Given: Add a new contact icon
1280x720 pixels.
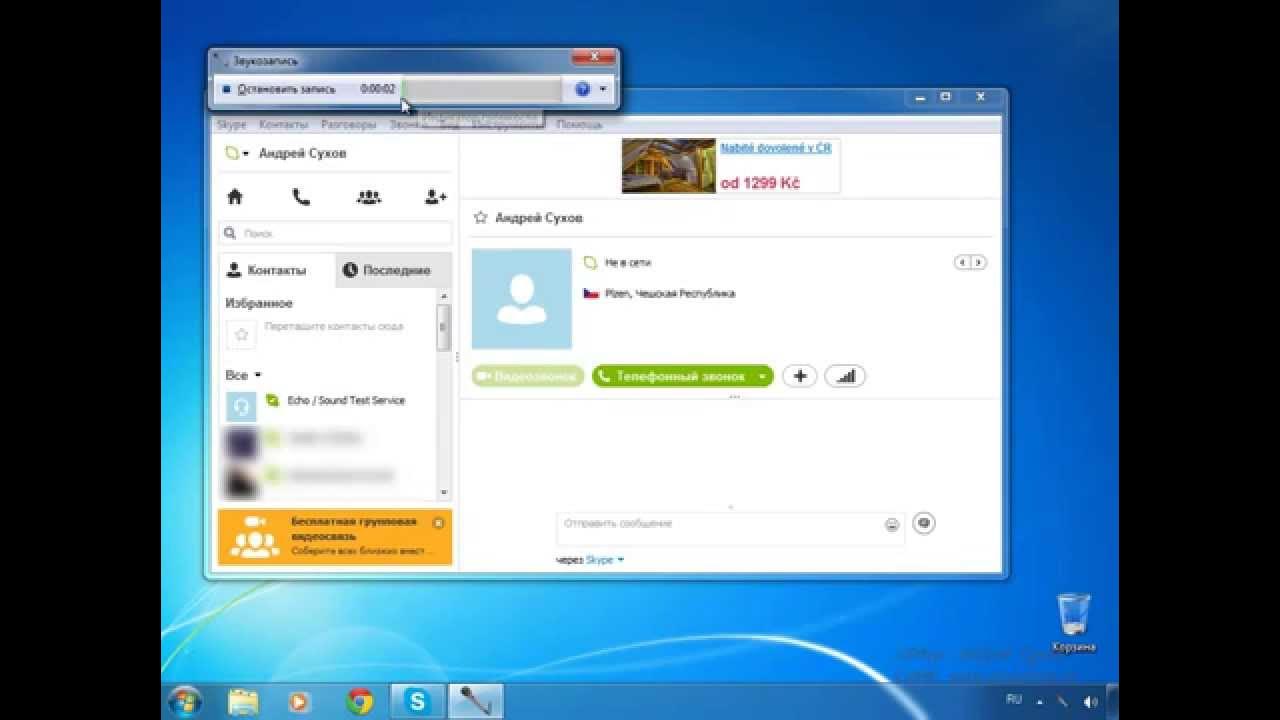Looking at the screenshot, I should 436,197.
